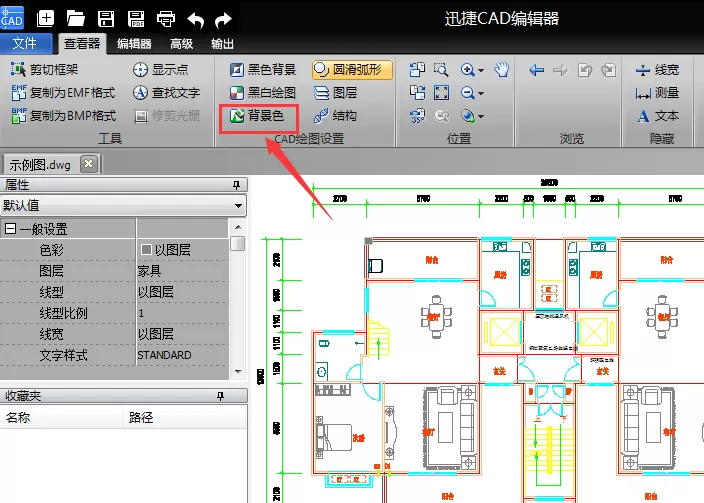Click the rotate 35° angle icon
Image resolution: width=704 pixels, height=503 pixels.
(x=417, y=116)
